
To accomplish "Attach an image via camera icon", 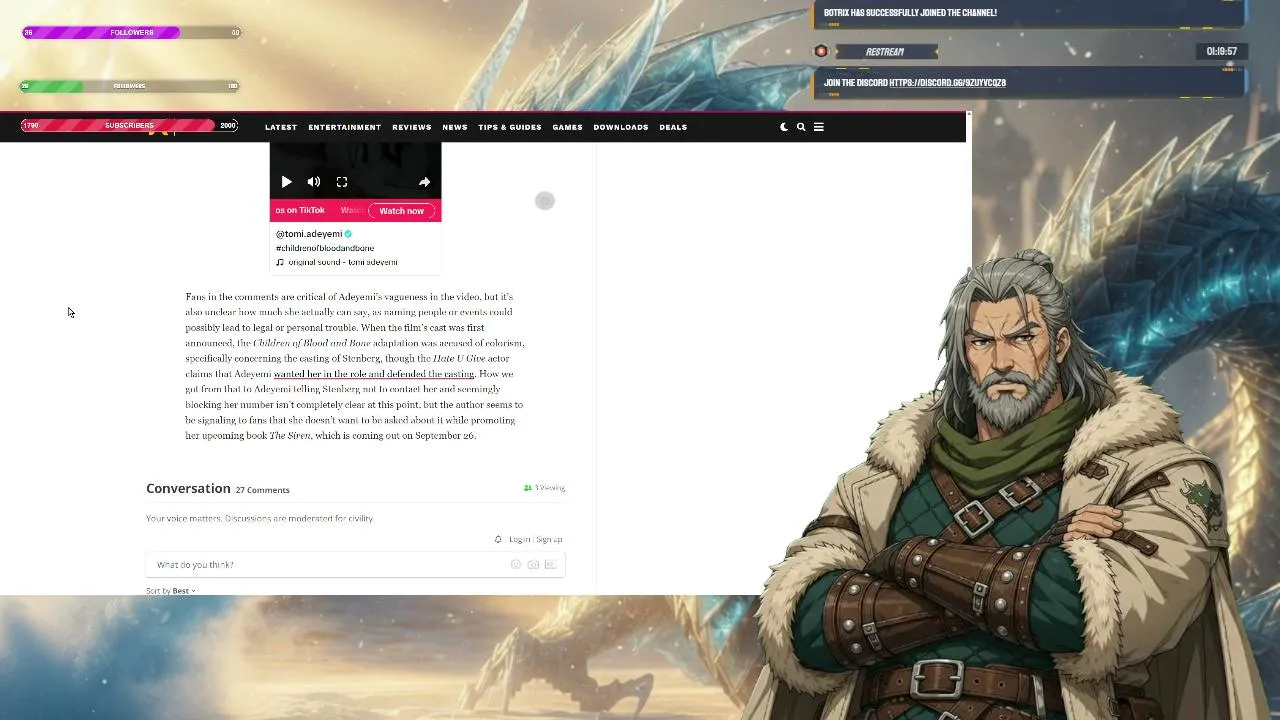I will 533,564.
